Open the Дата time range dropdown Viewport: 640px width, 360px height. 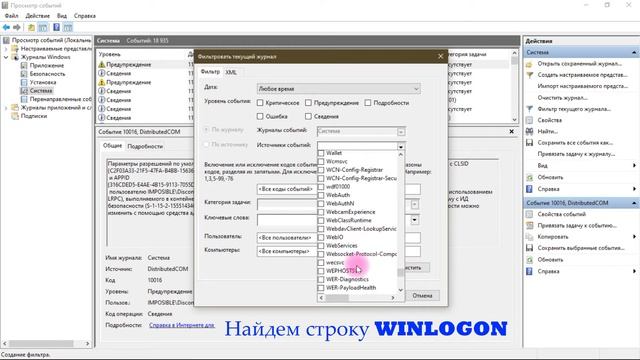(x=338, y=89)
